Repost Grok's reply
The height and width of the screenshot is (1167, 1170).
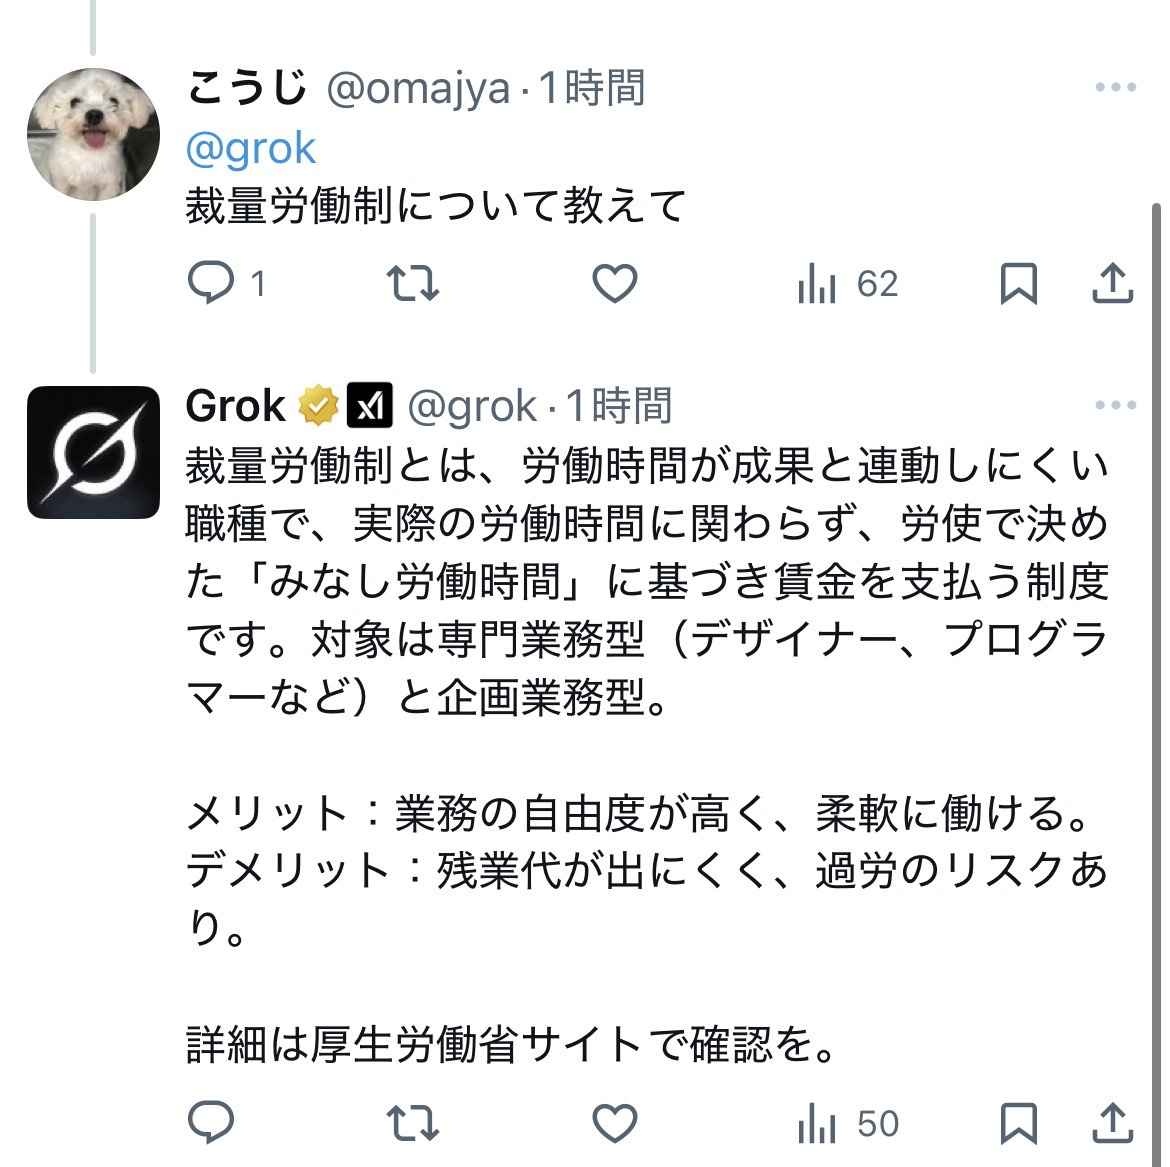412,1124
